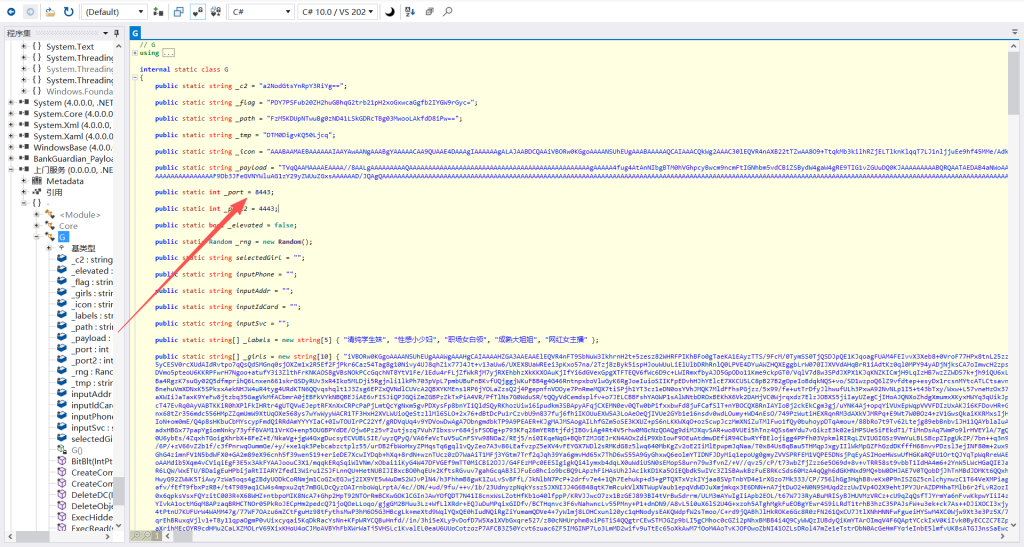
Task: Expand the WindowsBase assembly node
Action: pos(11,148)
